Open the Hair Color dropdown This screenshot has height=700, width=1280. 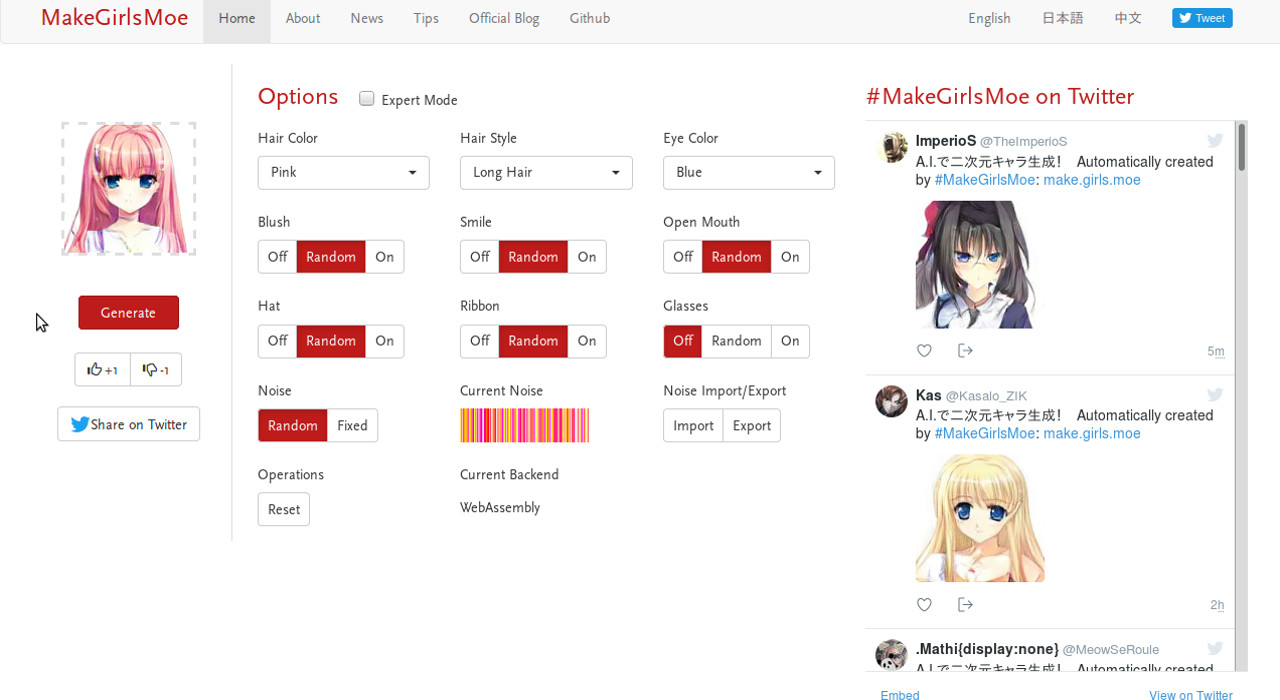343,173
